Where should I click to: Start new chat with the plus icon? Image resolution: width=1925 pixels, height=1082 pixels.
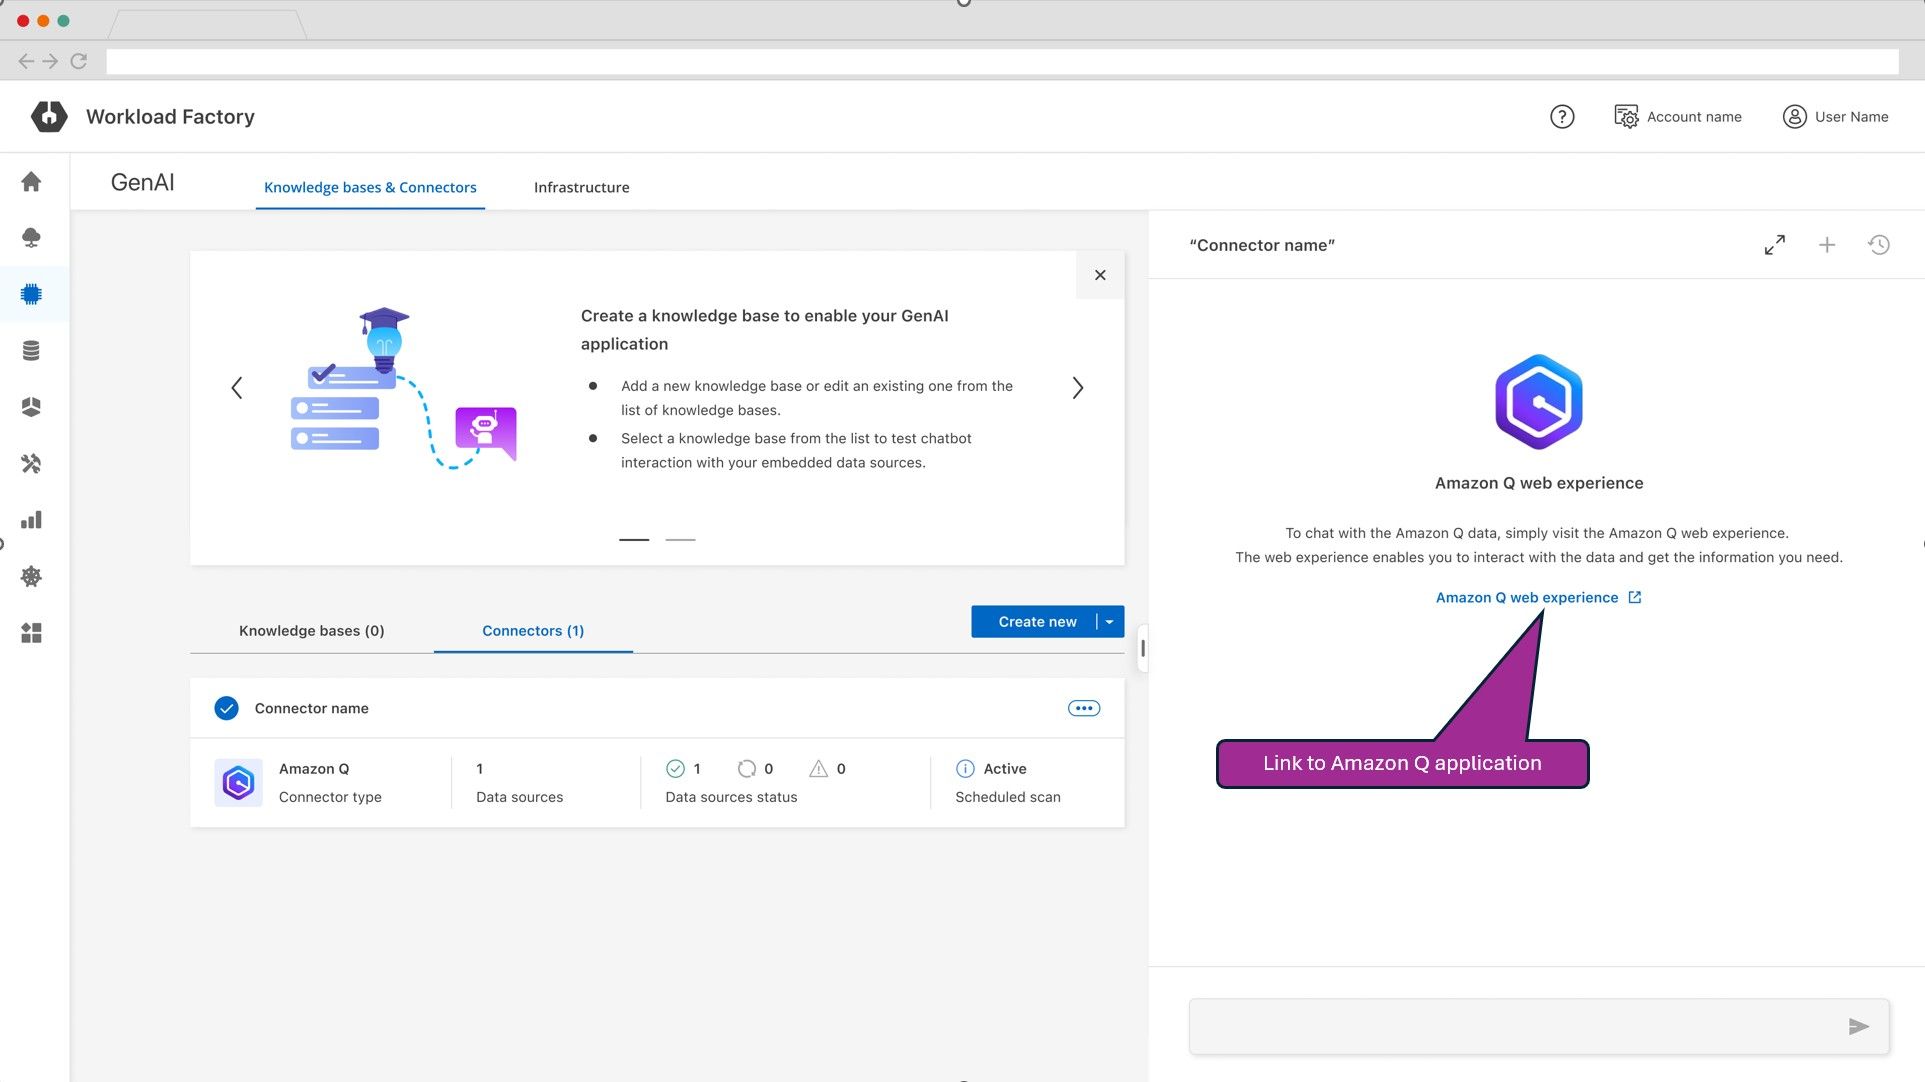pos(1826,245)
